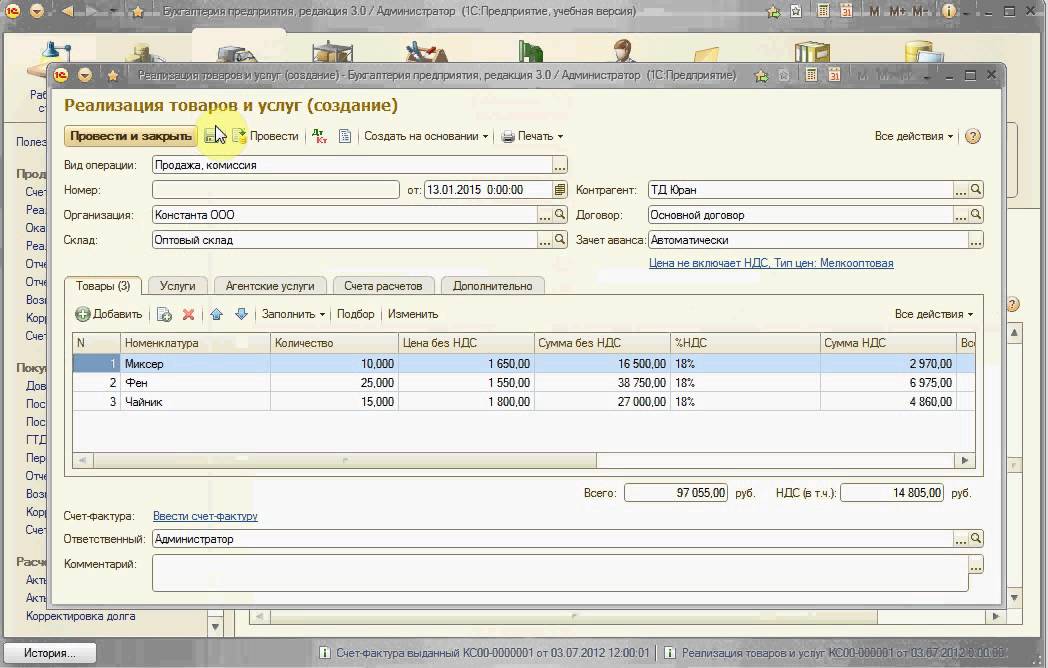Open Администратор record with magnifier

coord(976,538)
